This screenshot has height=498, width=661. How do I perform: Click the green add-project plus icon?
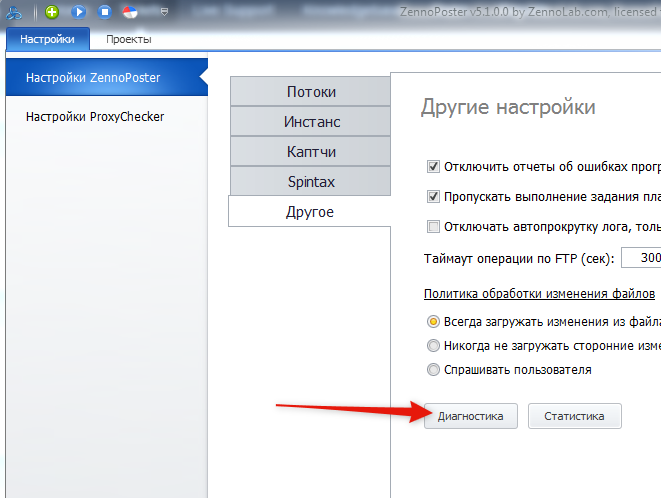tap(52, 12)
